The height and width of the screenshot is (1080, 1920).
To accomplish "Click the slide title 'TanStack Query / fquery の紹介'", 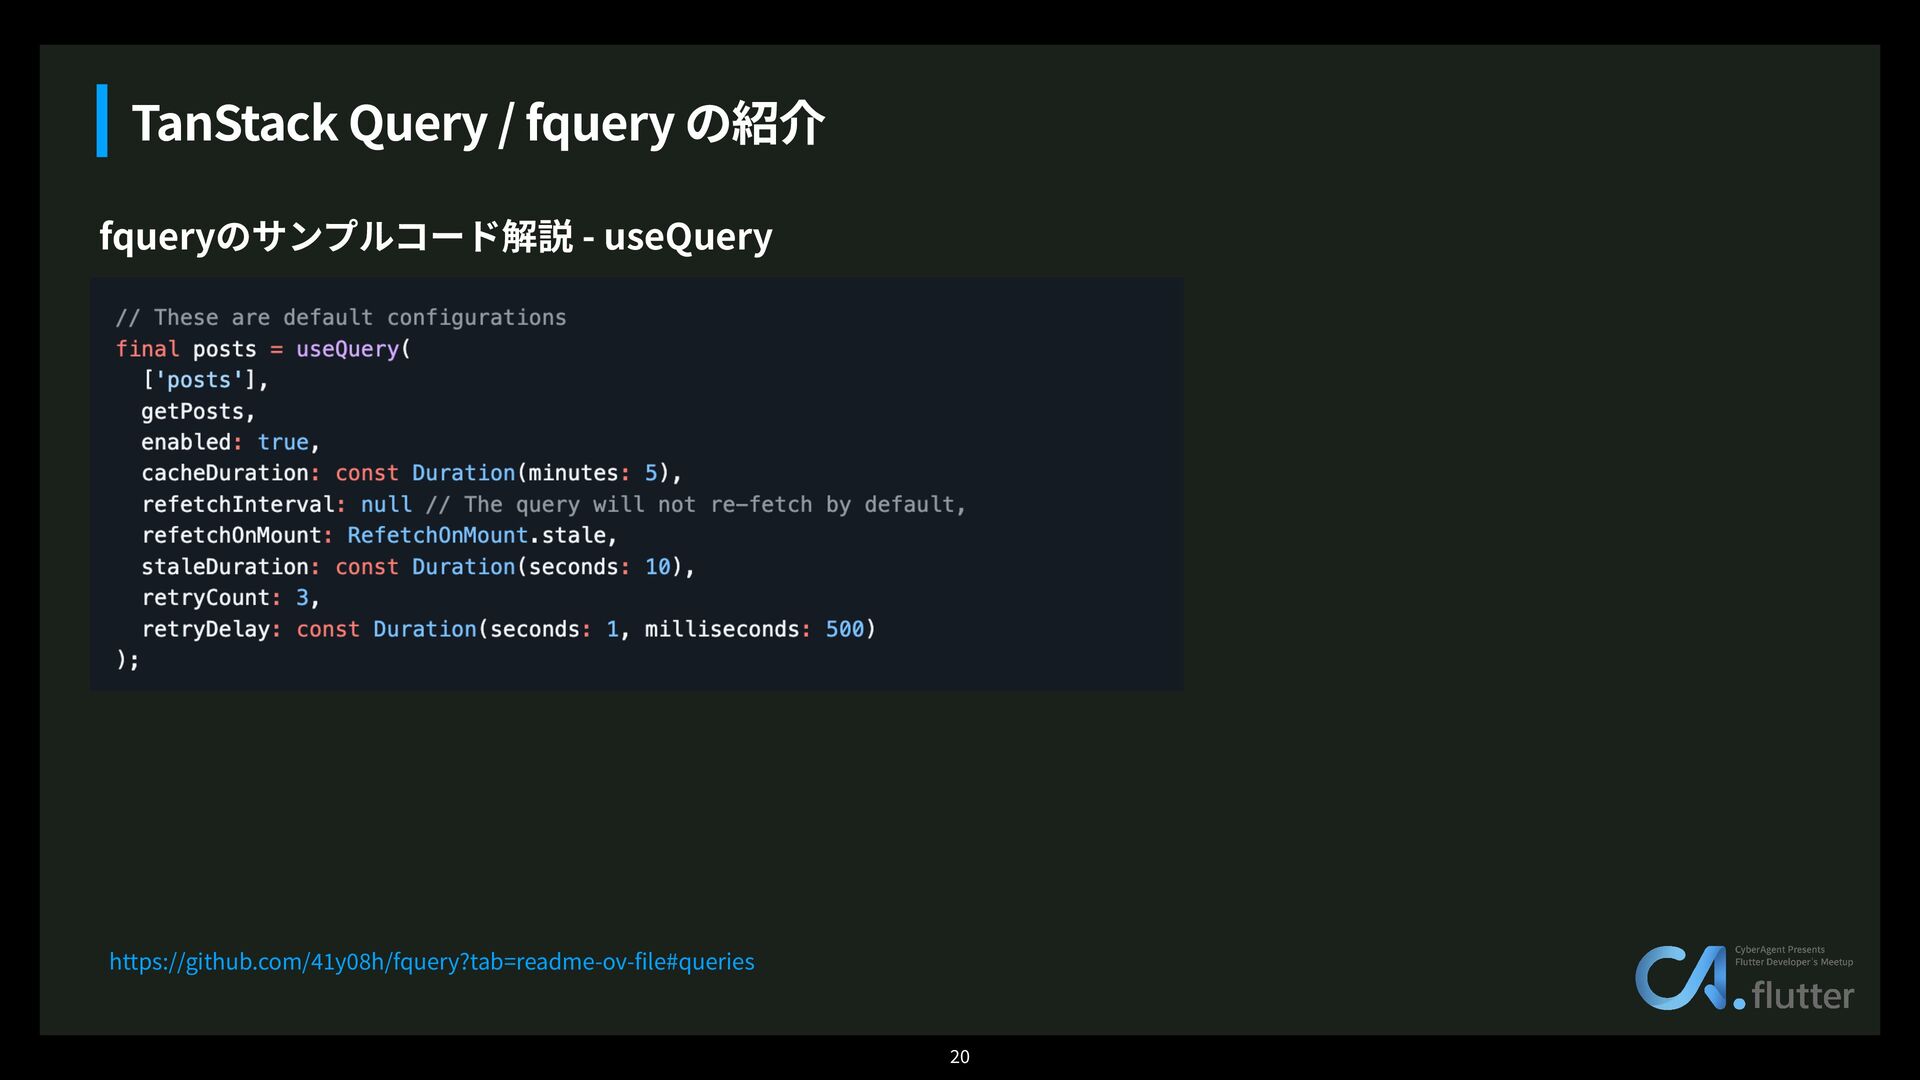I will [478, 123].
